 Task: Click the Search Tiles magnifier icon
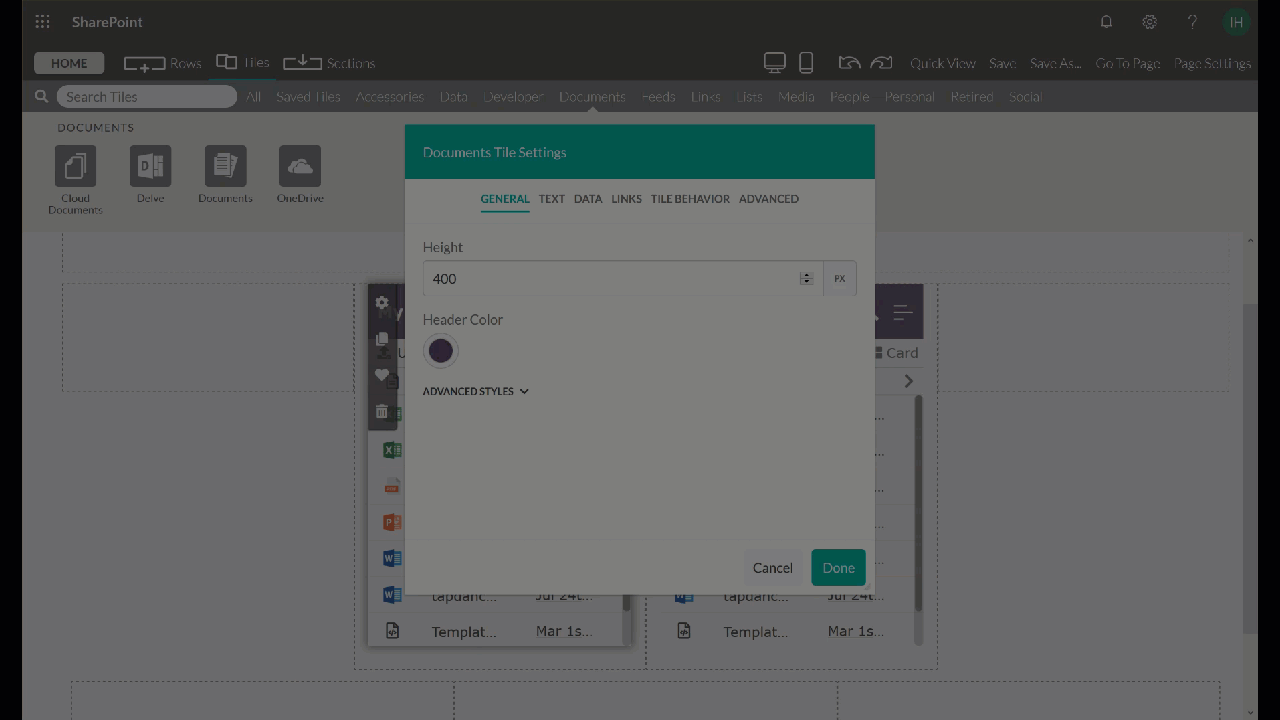[x=42, y=97]
